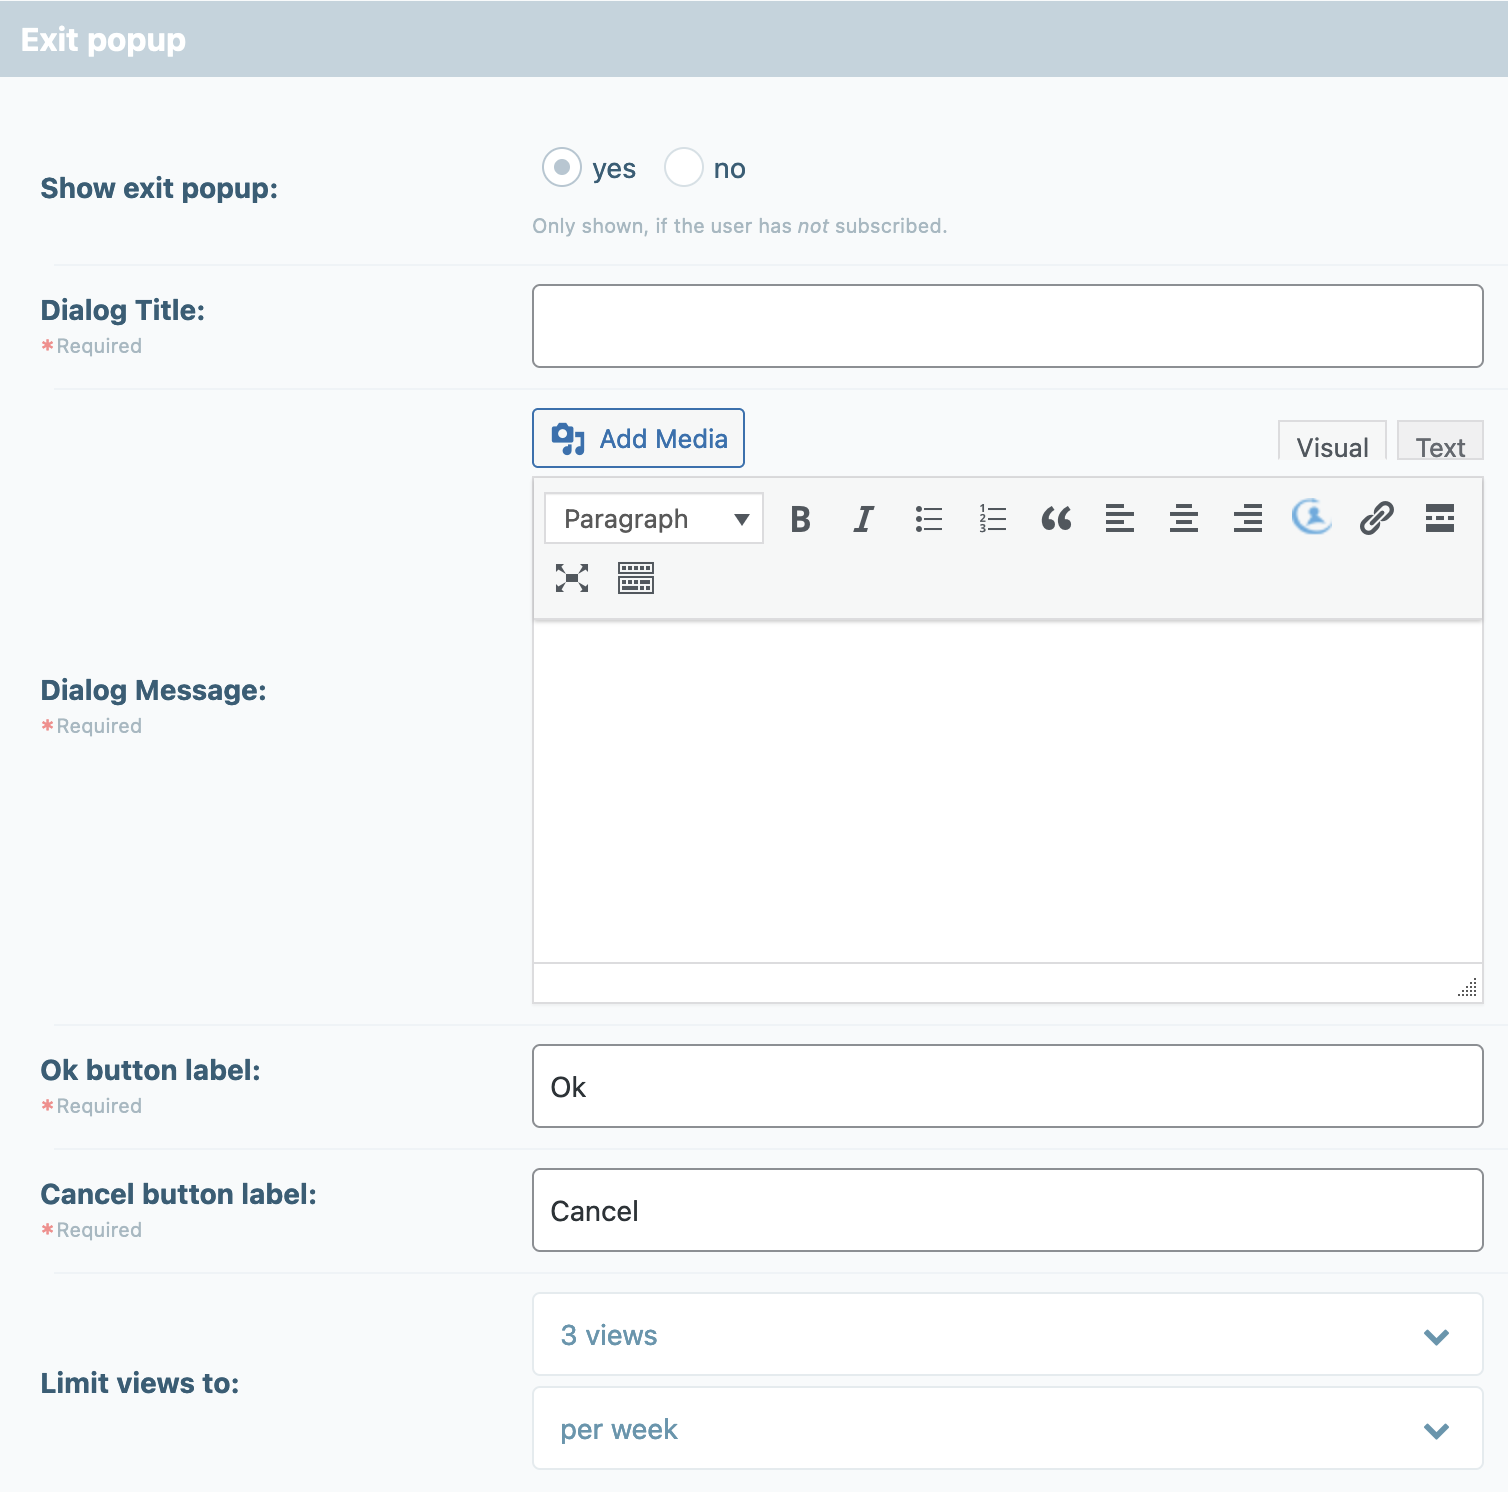This screenshot has width=1508, height=1492.
Task: Click the blue user placeholder icon
Action: click(1312, 517)
